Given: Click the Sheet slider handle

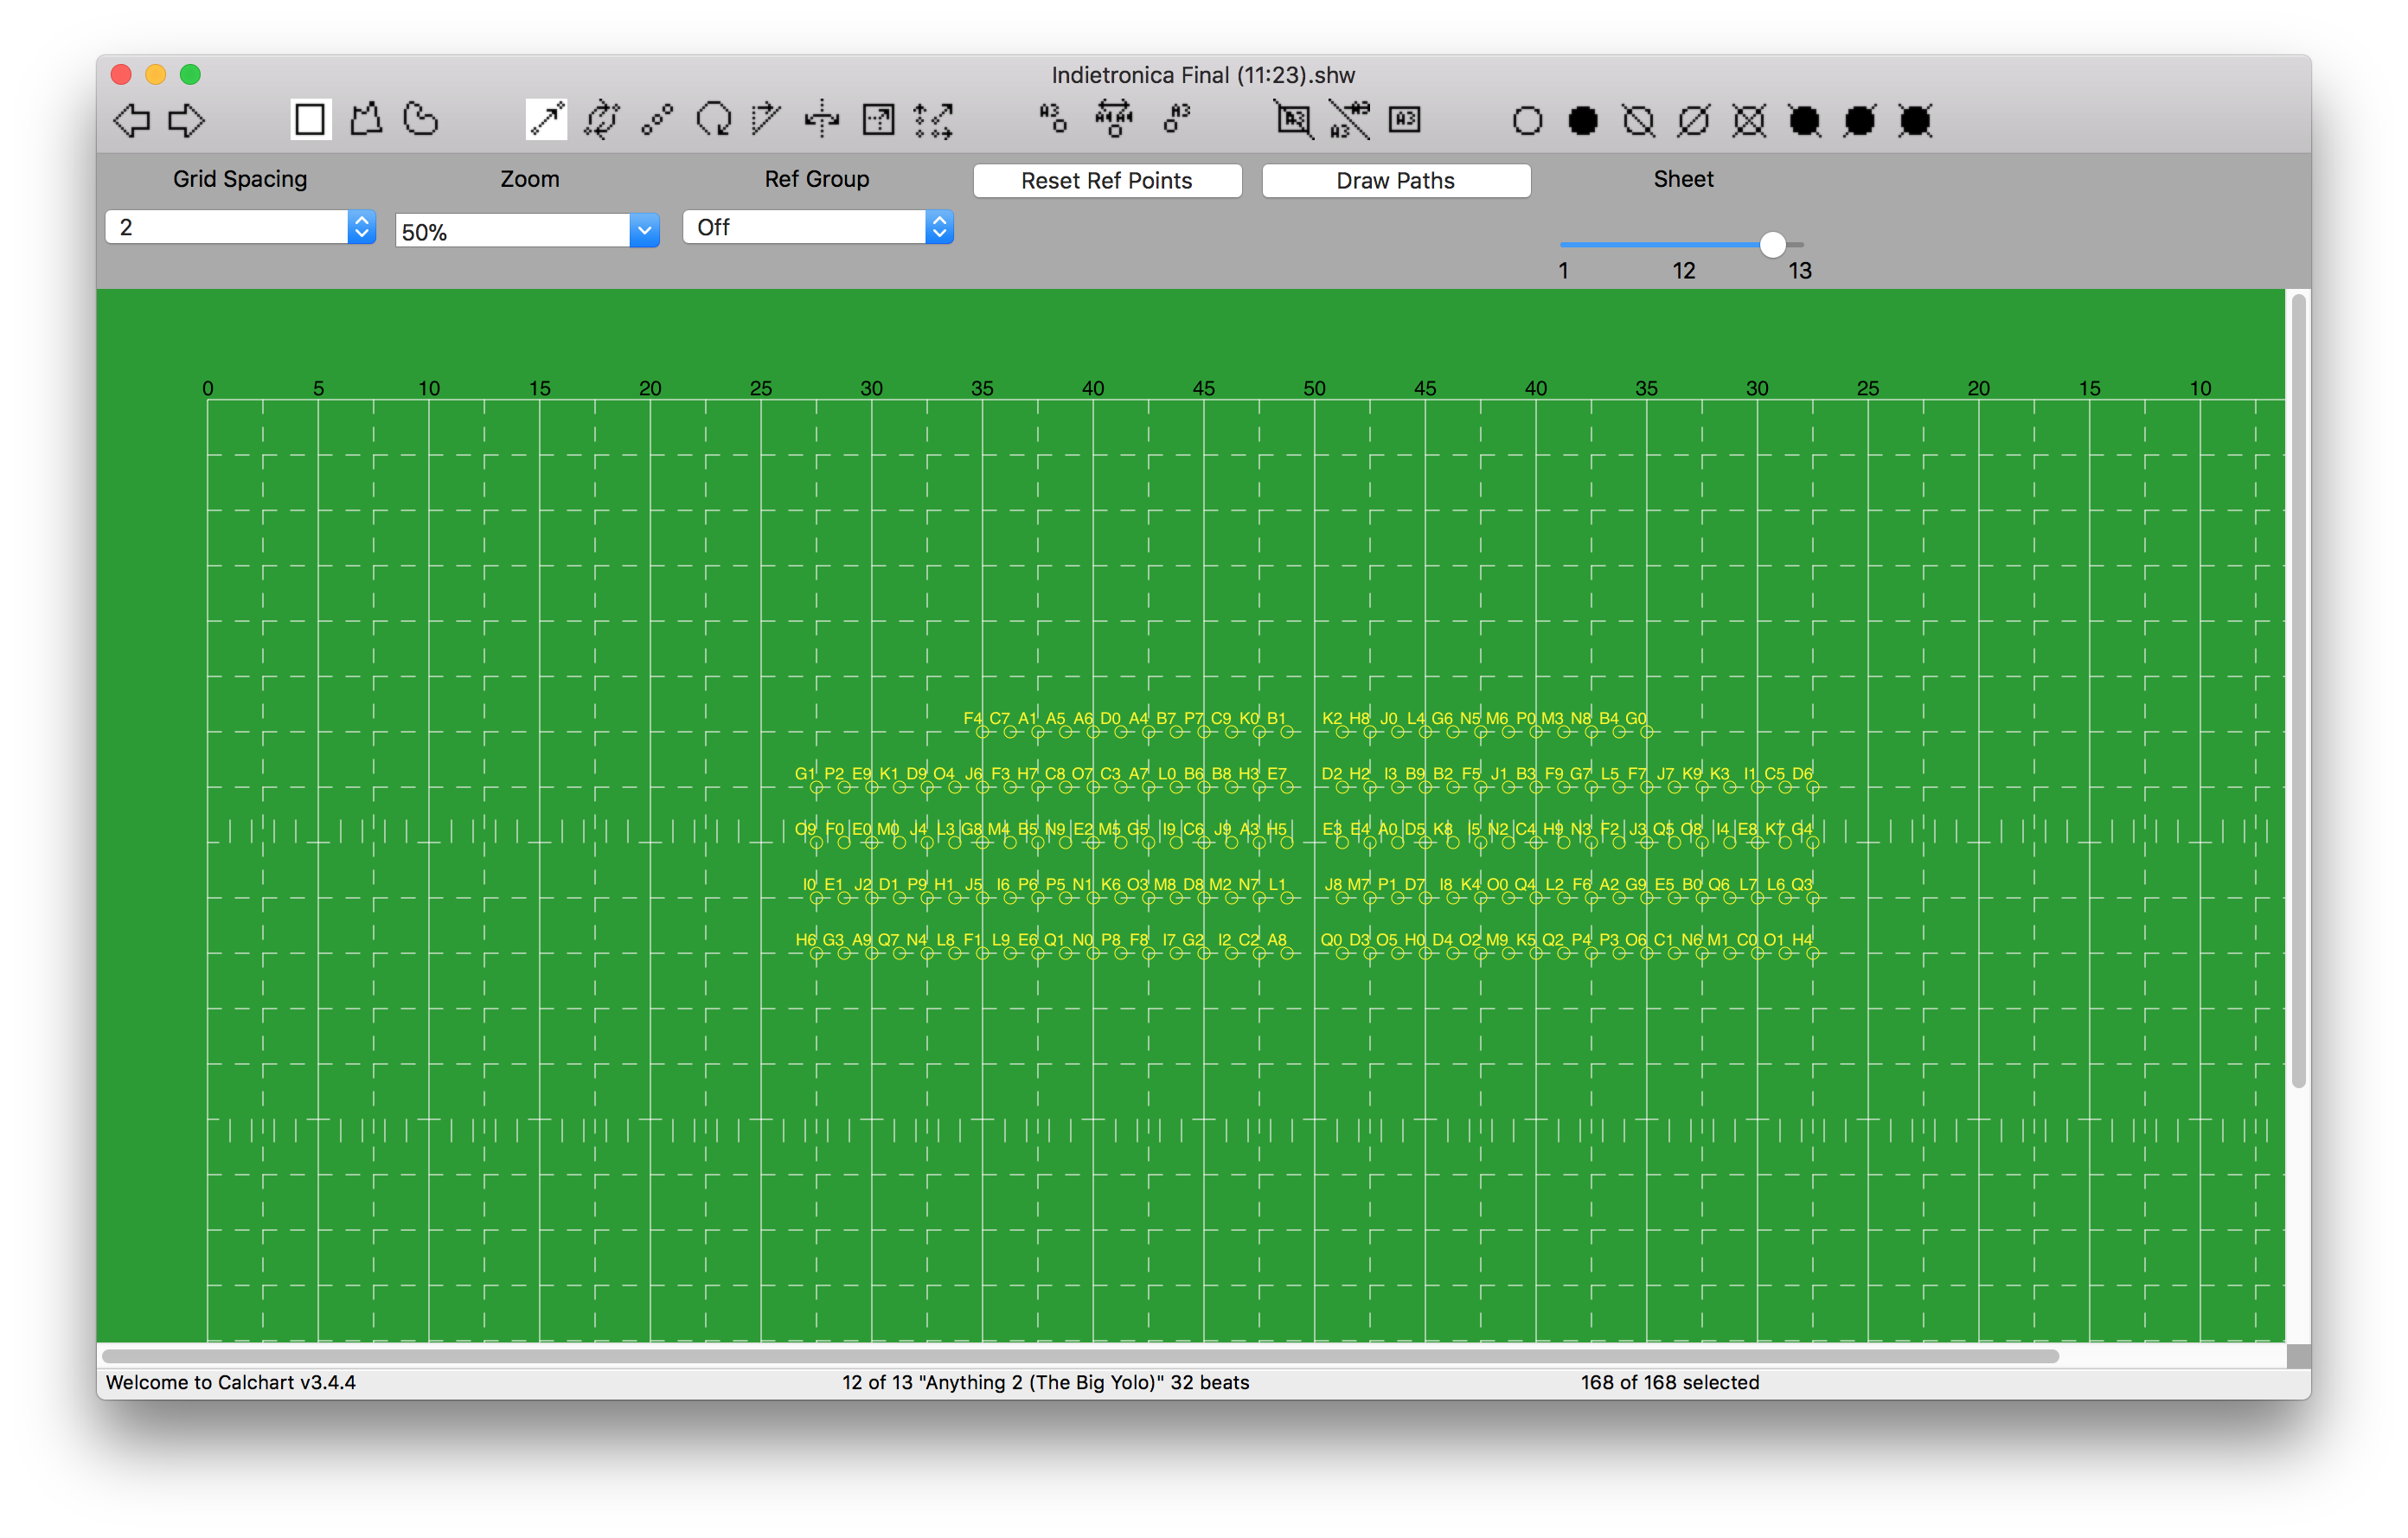Looking at the screenshot, I should (1772, 245).
